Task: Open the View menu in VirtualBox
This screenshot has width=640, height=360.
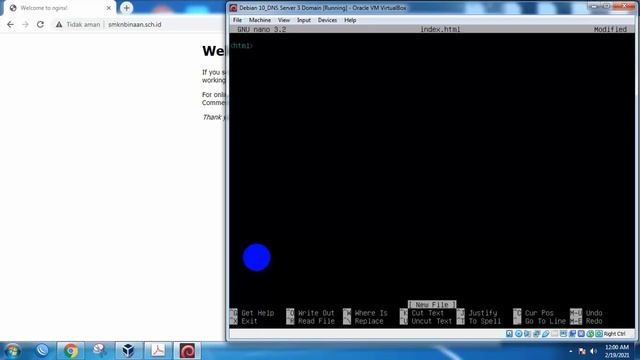Action: [x=284, y=20]
